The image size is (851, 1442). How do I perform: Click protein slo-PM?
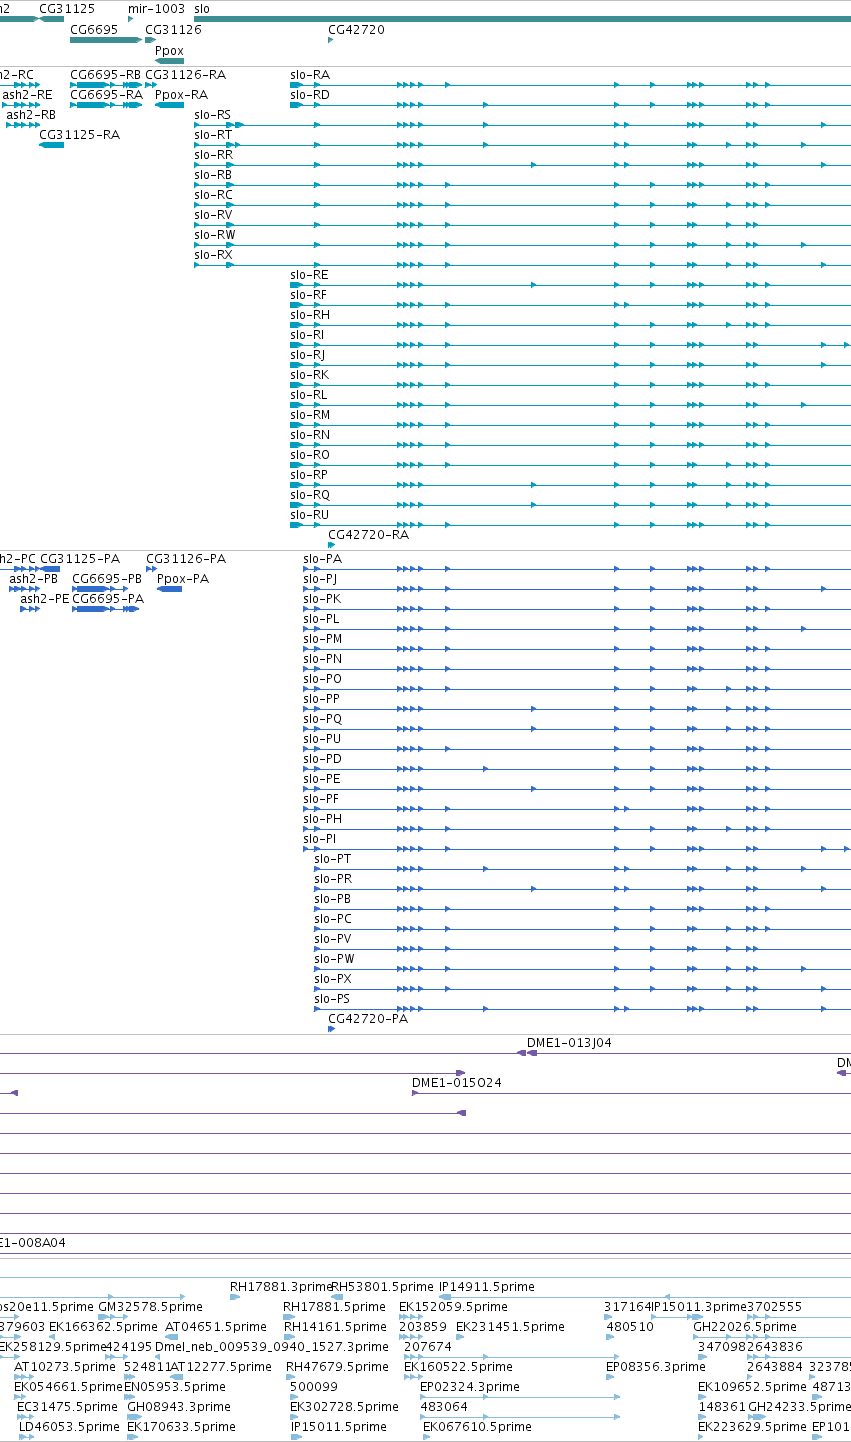pyautogui.click(x=322, y=639)
